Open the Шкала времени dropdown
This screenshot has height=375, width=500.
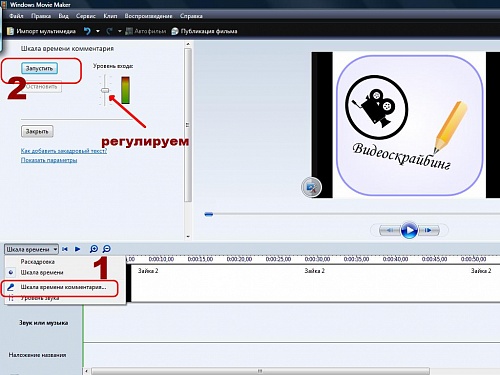[x=31, y=249]
